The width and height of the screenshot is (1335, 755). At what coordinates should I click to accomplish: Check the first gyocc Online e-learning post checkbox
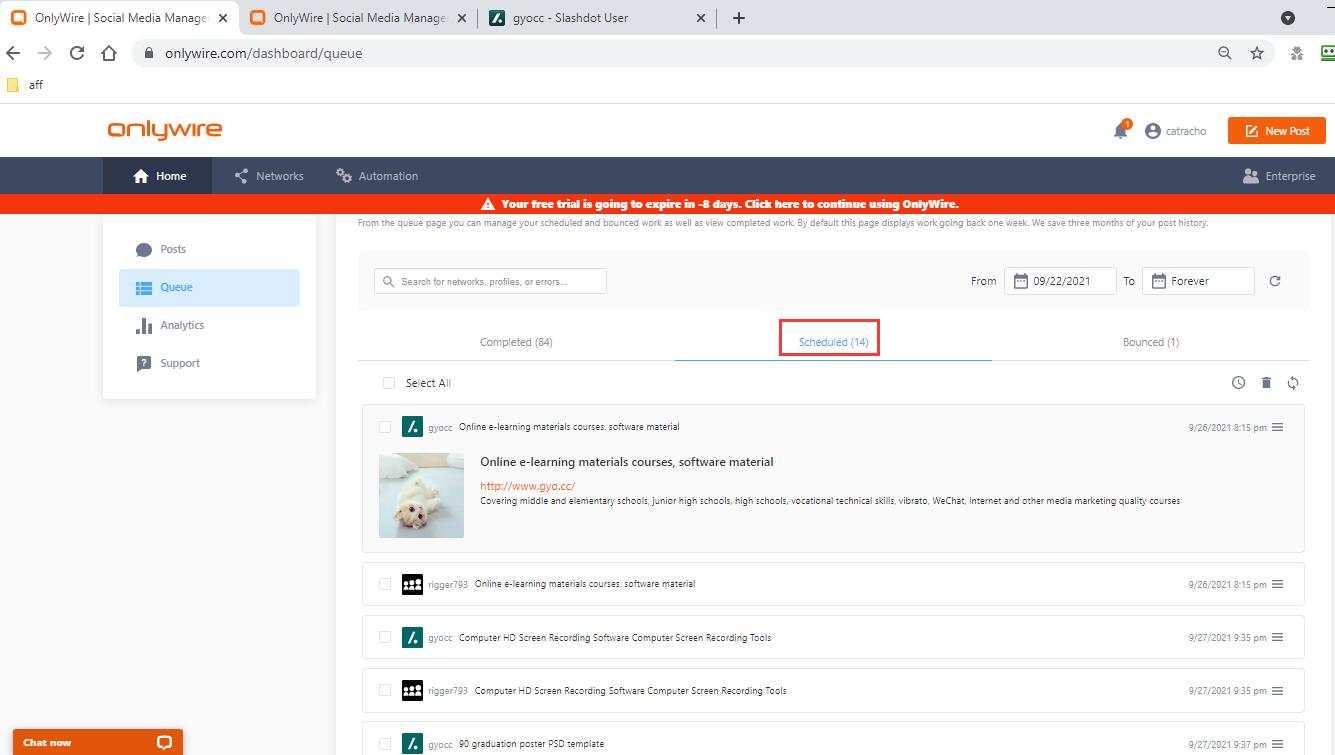click(x=385, y=427)
